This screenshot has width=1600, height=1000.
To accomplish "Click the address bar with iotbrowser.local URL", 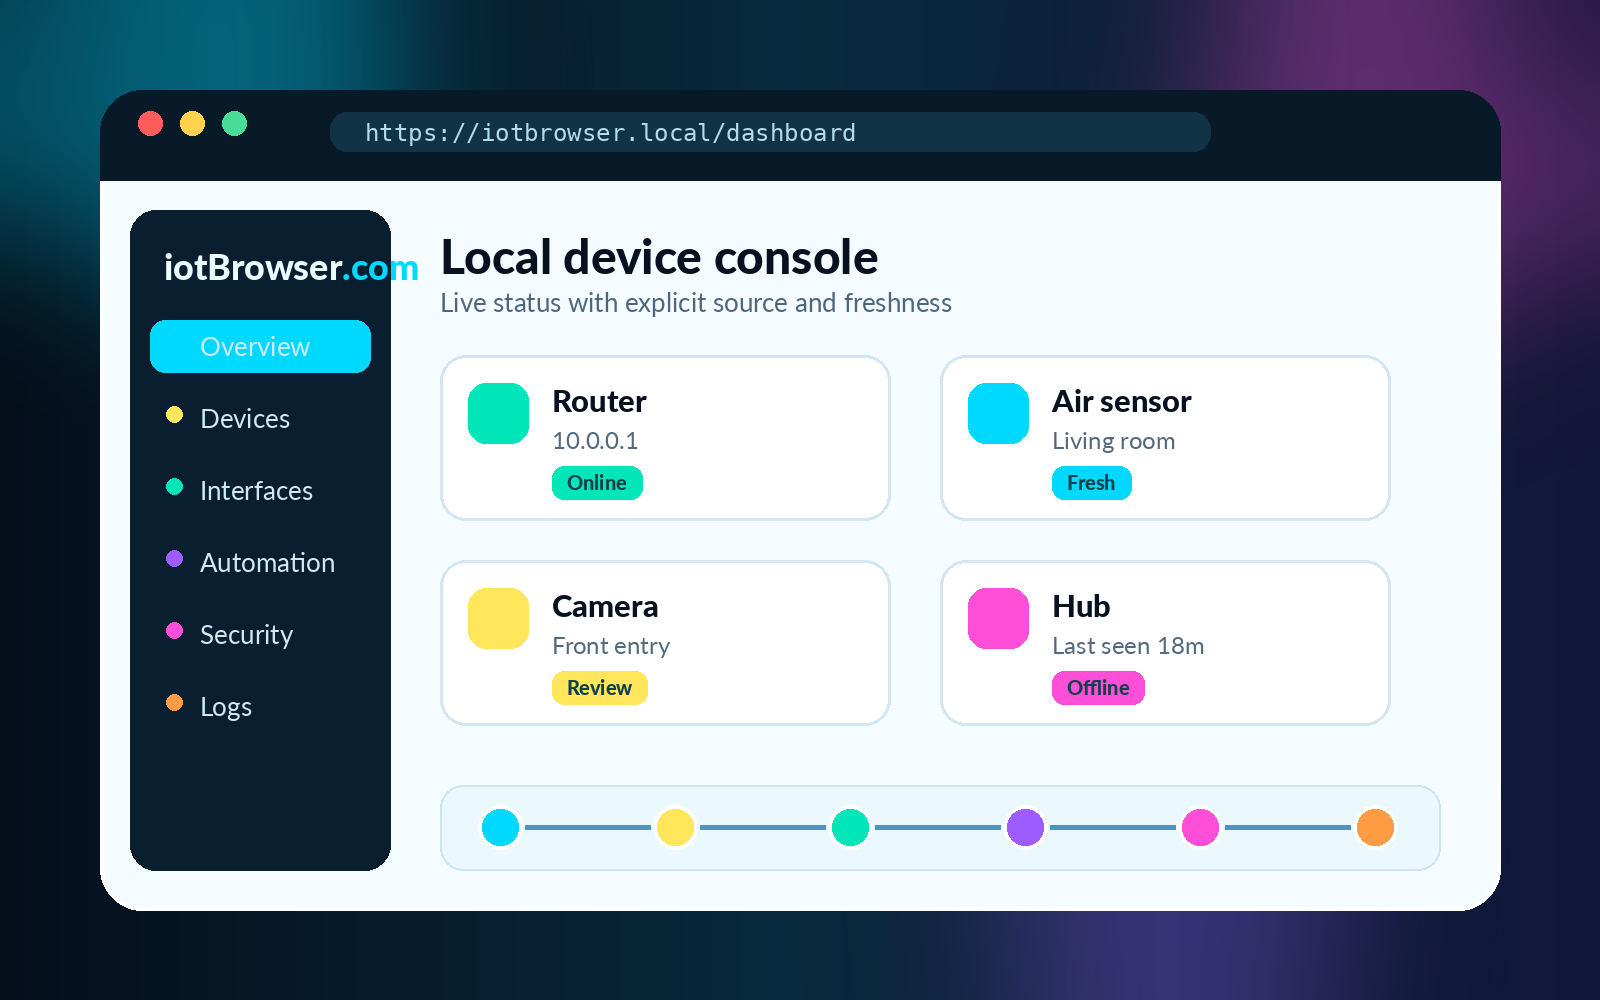I will [770, 132].
